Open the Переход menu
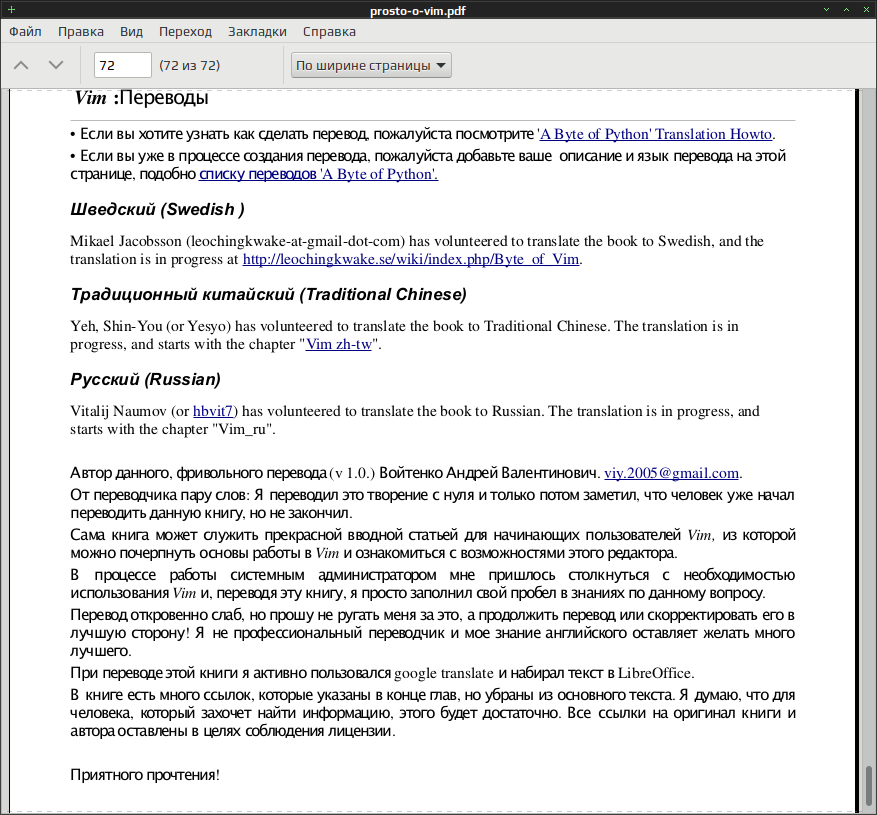The width and height of the screenshot is (877, 815). point(186,32)
